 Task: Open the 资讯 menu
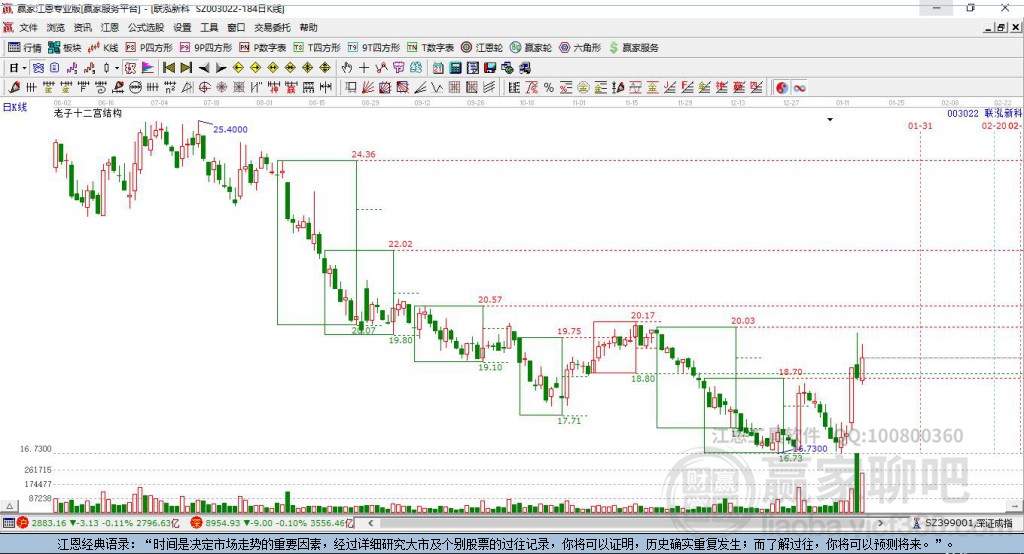click(x=82, y=27)
